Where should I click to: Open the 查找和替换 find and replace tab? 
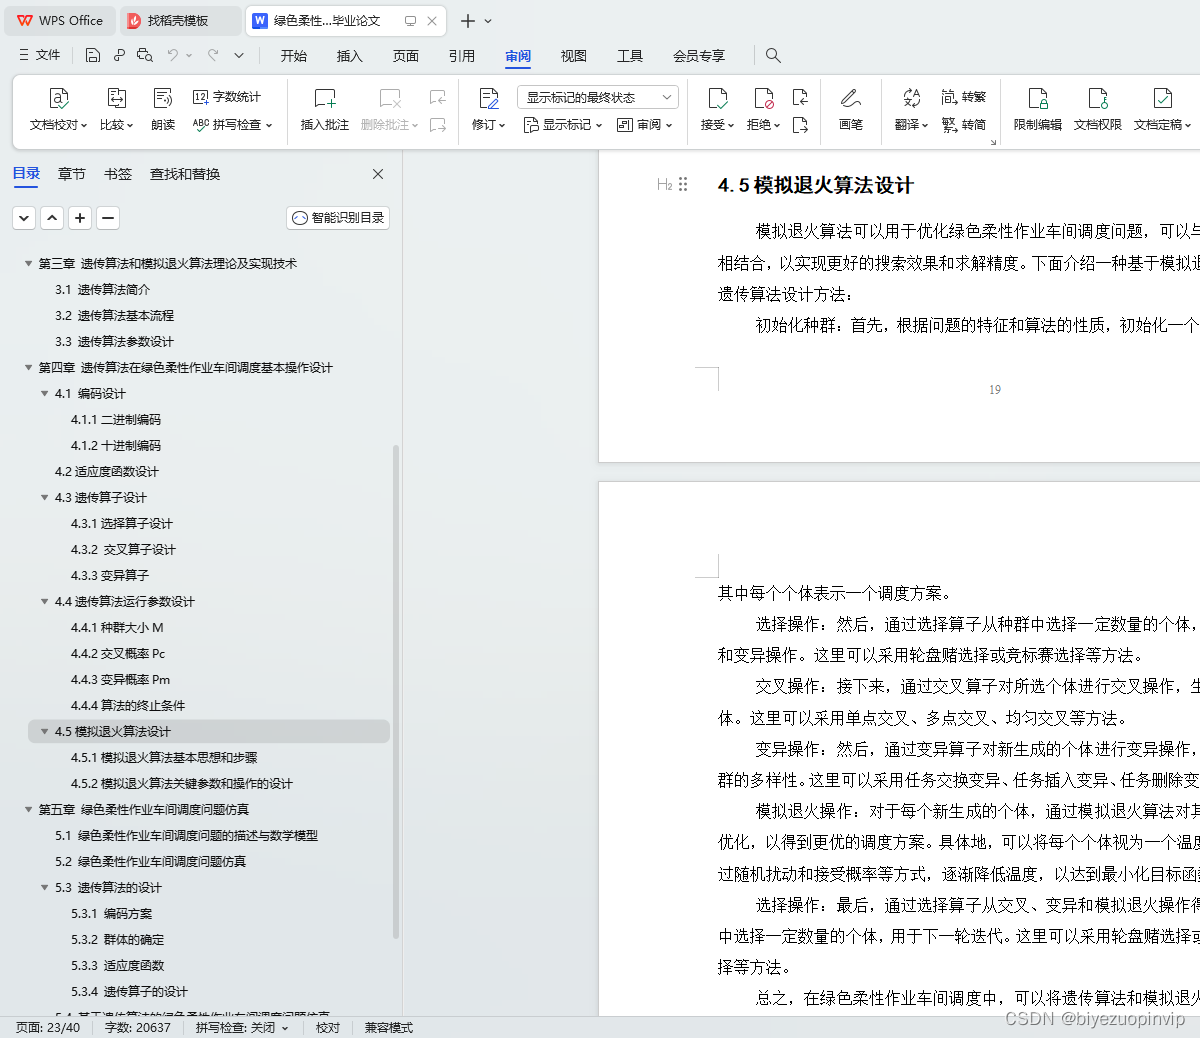coord(185,174)
